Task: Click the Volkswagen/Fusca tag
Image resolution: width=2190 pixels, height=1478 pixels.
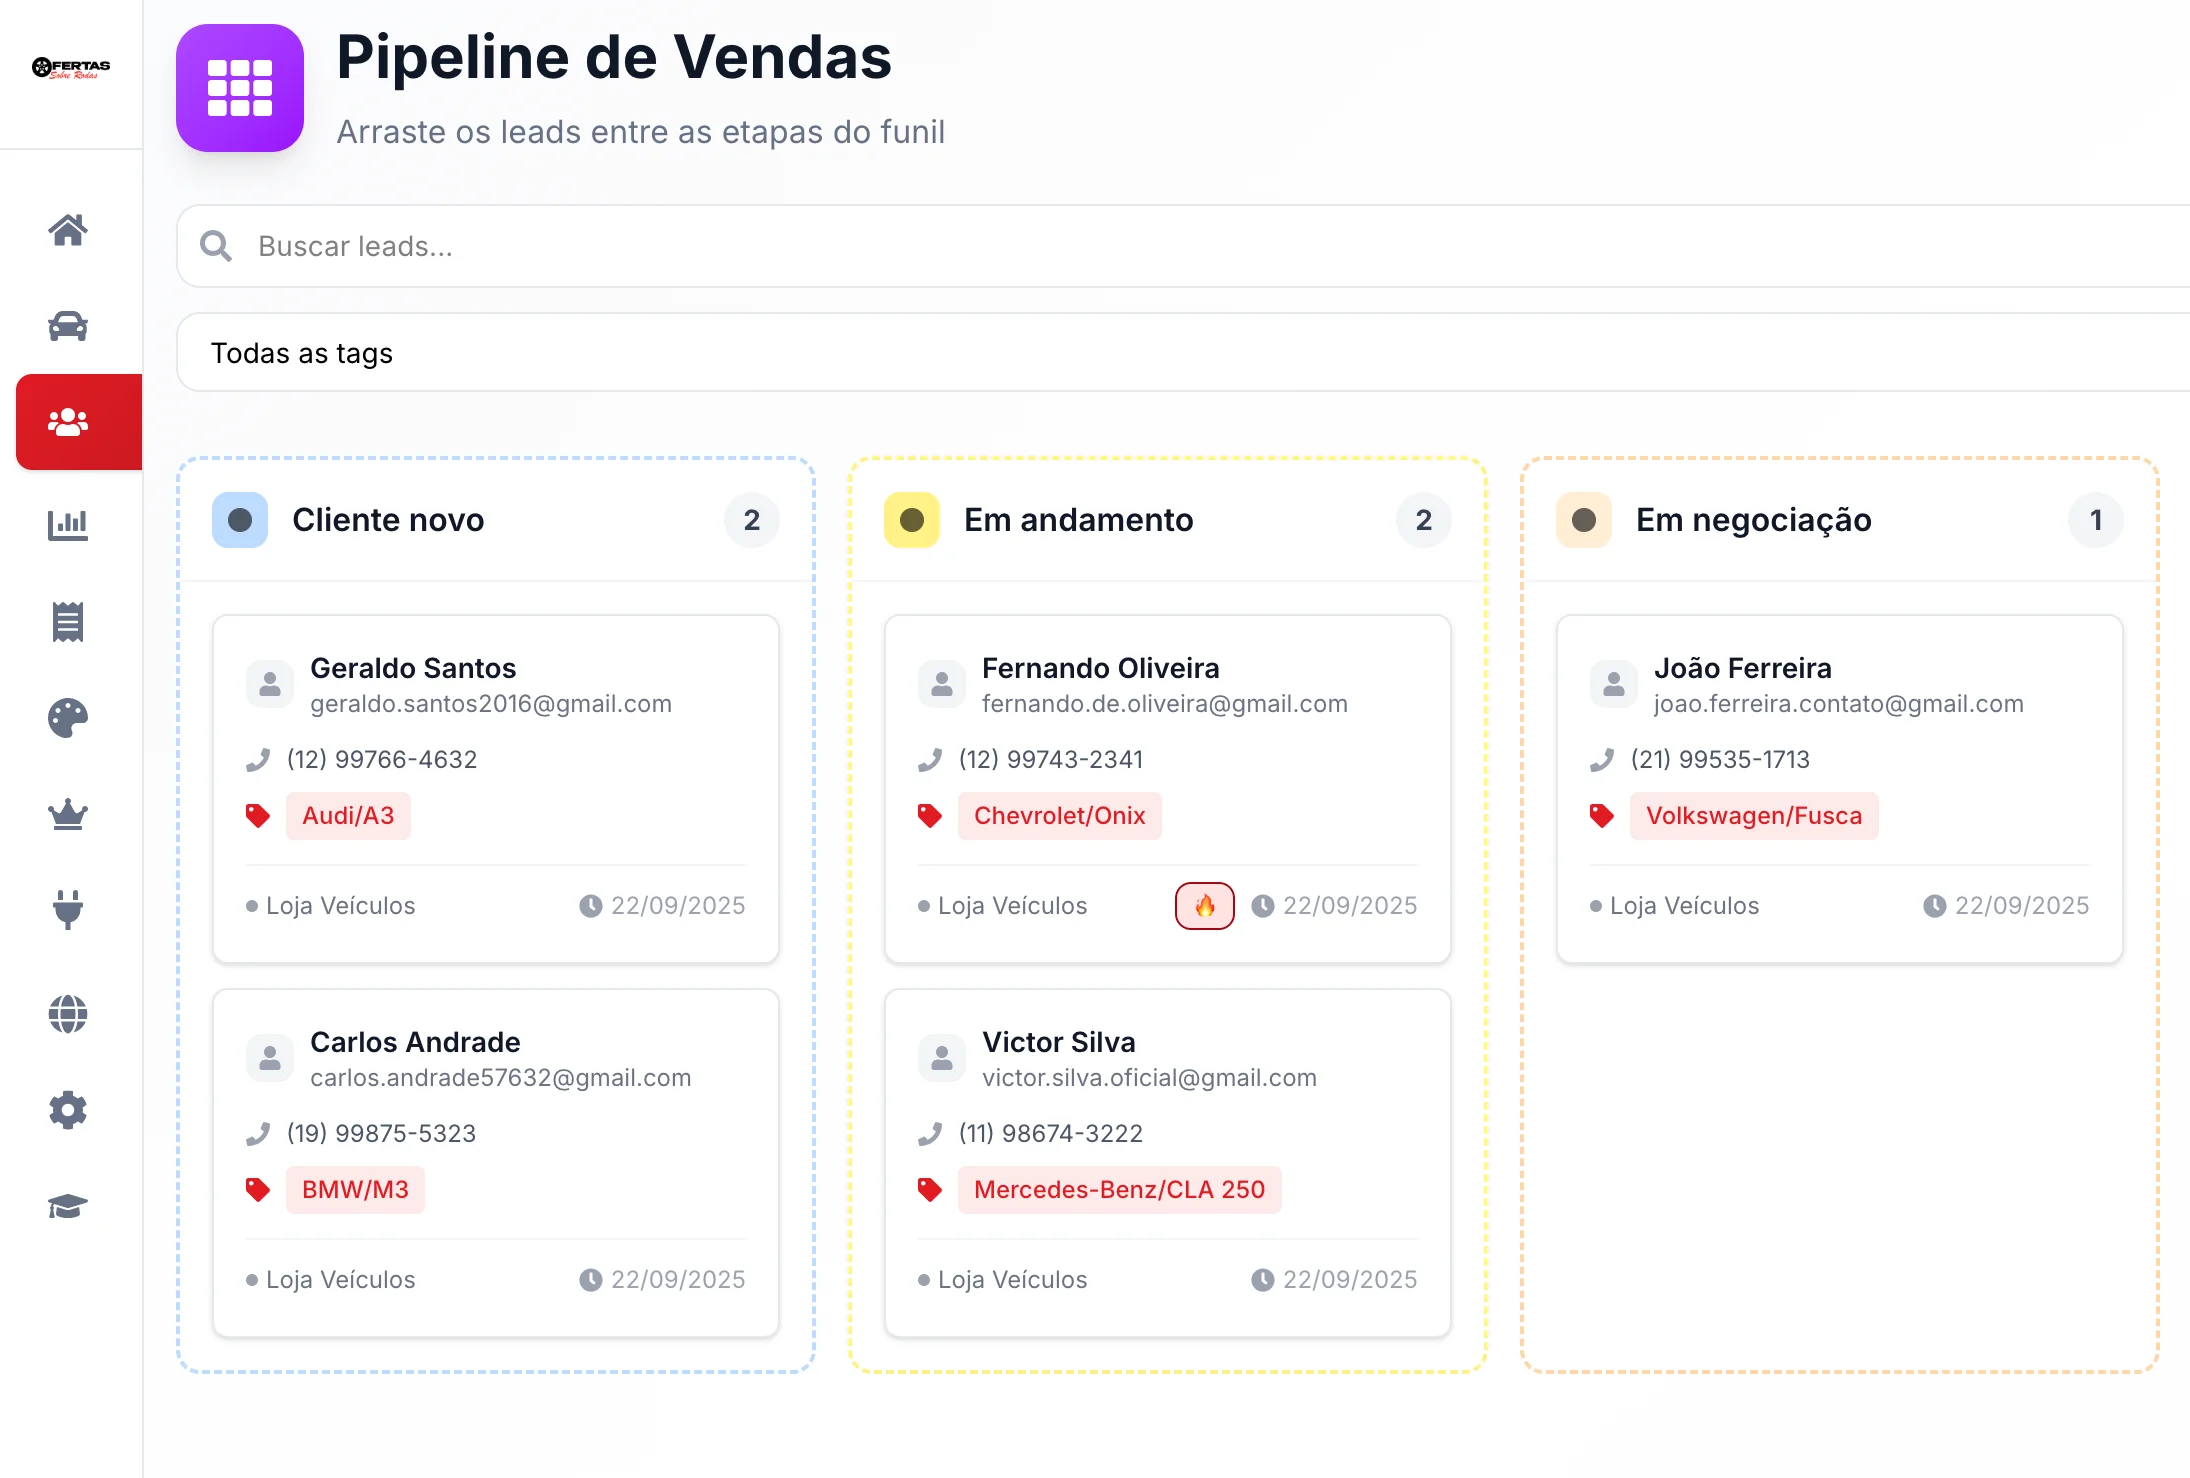Action: point(1754,816)
